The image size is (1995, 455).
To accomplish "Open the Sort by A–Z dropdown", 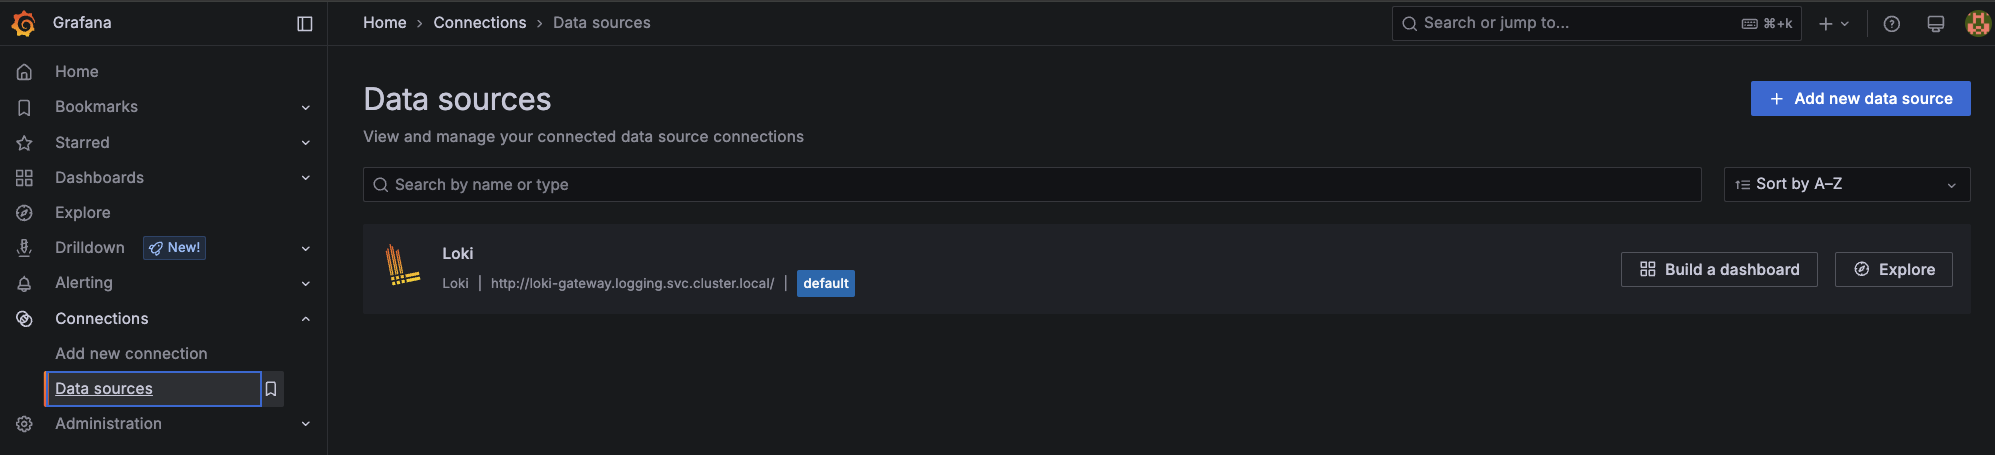I will pos(1846,184).
